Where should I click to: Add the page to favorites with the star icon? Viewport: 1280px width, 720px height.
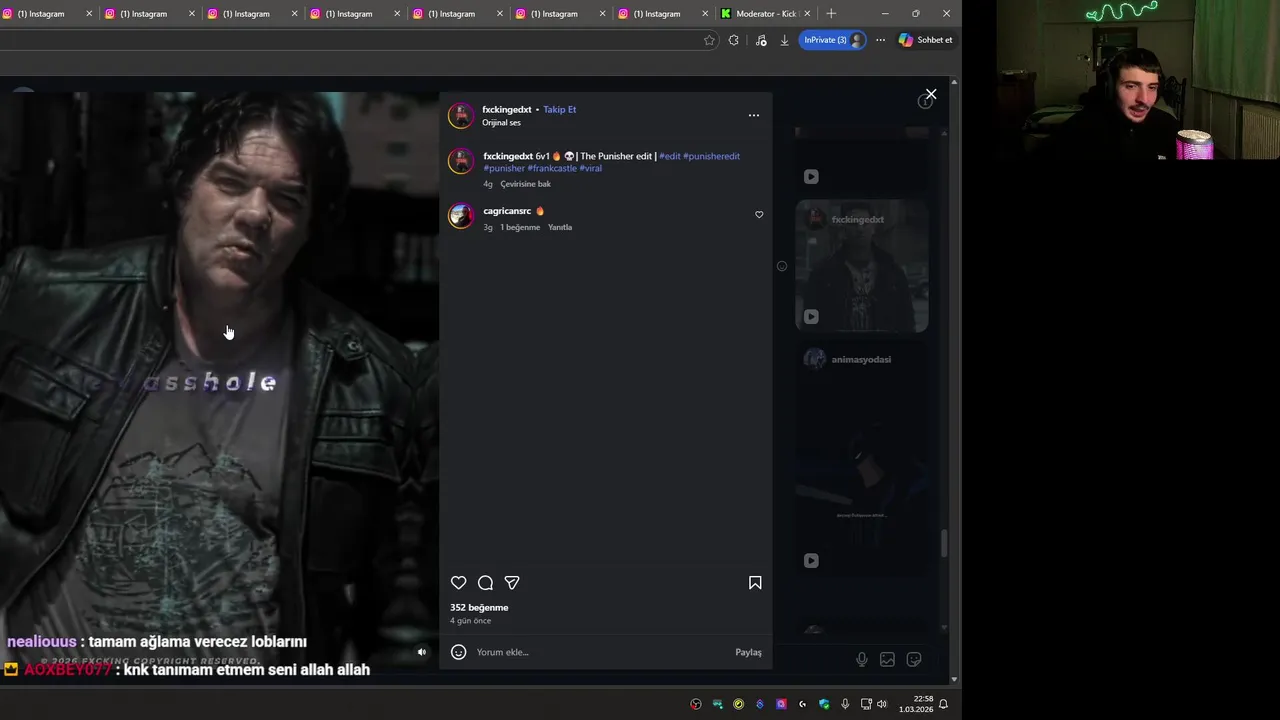pyautogui.click(x=709, y=40)
